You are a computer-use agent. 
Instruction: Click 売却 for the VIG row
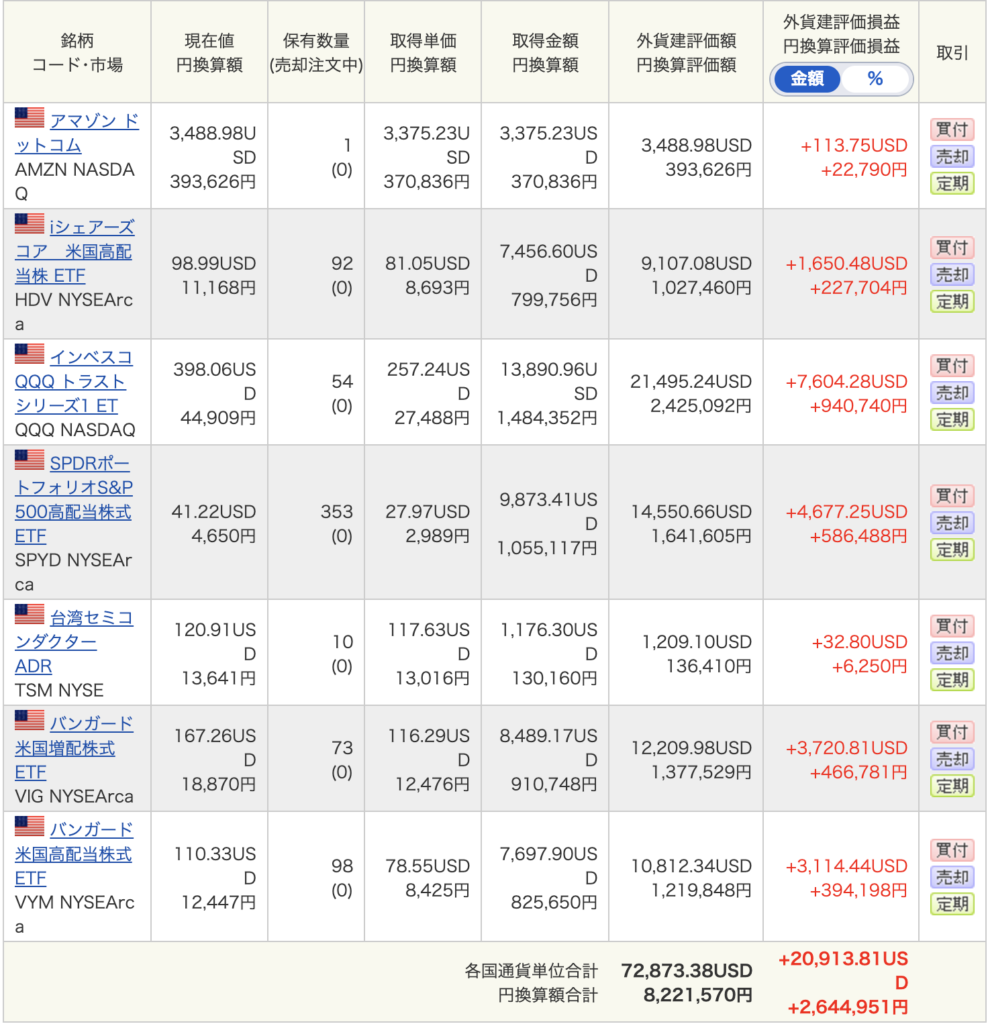click(952, 759)
